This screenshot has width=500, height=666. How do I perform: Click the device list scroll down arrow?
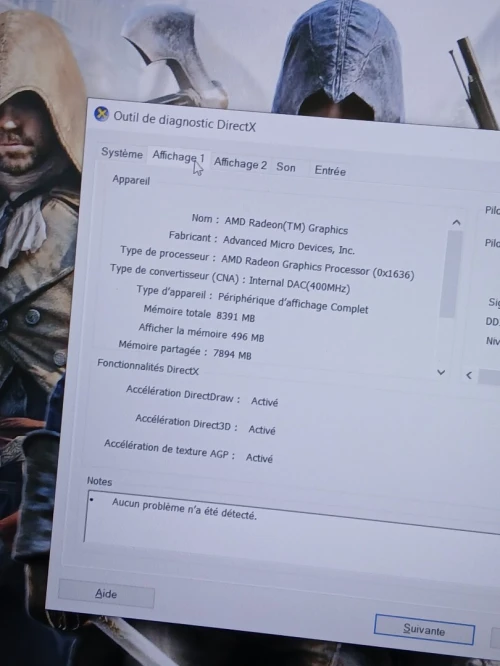coord(441,373)
